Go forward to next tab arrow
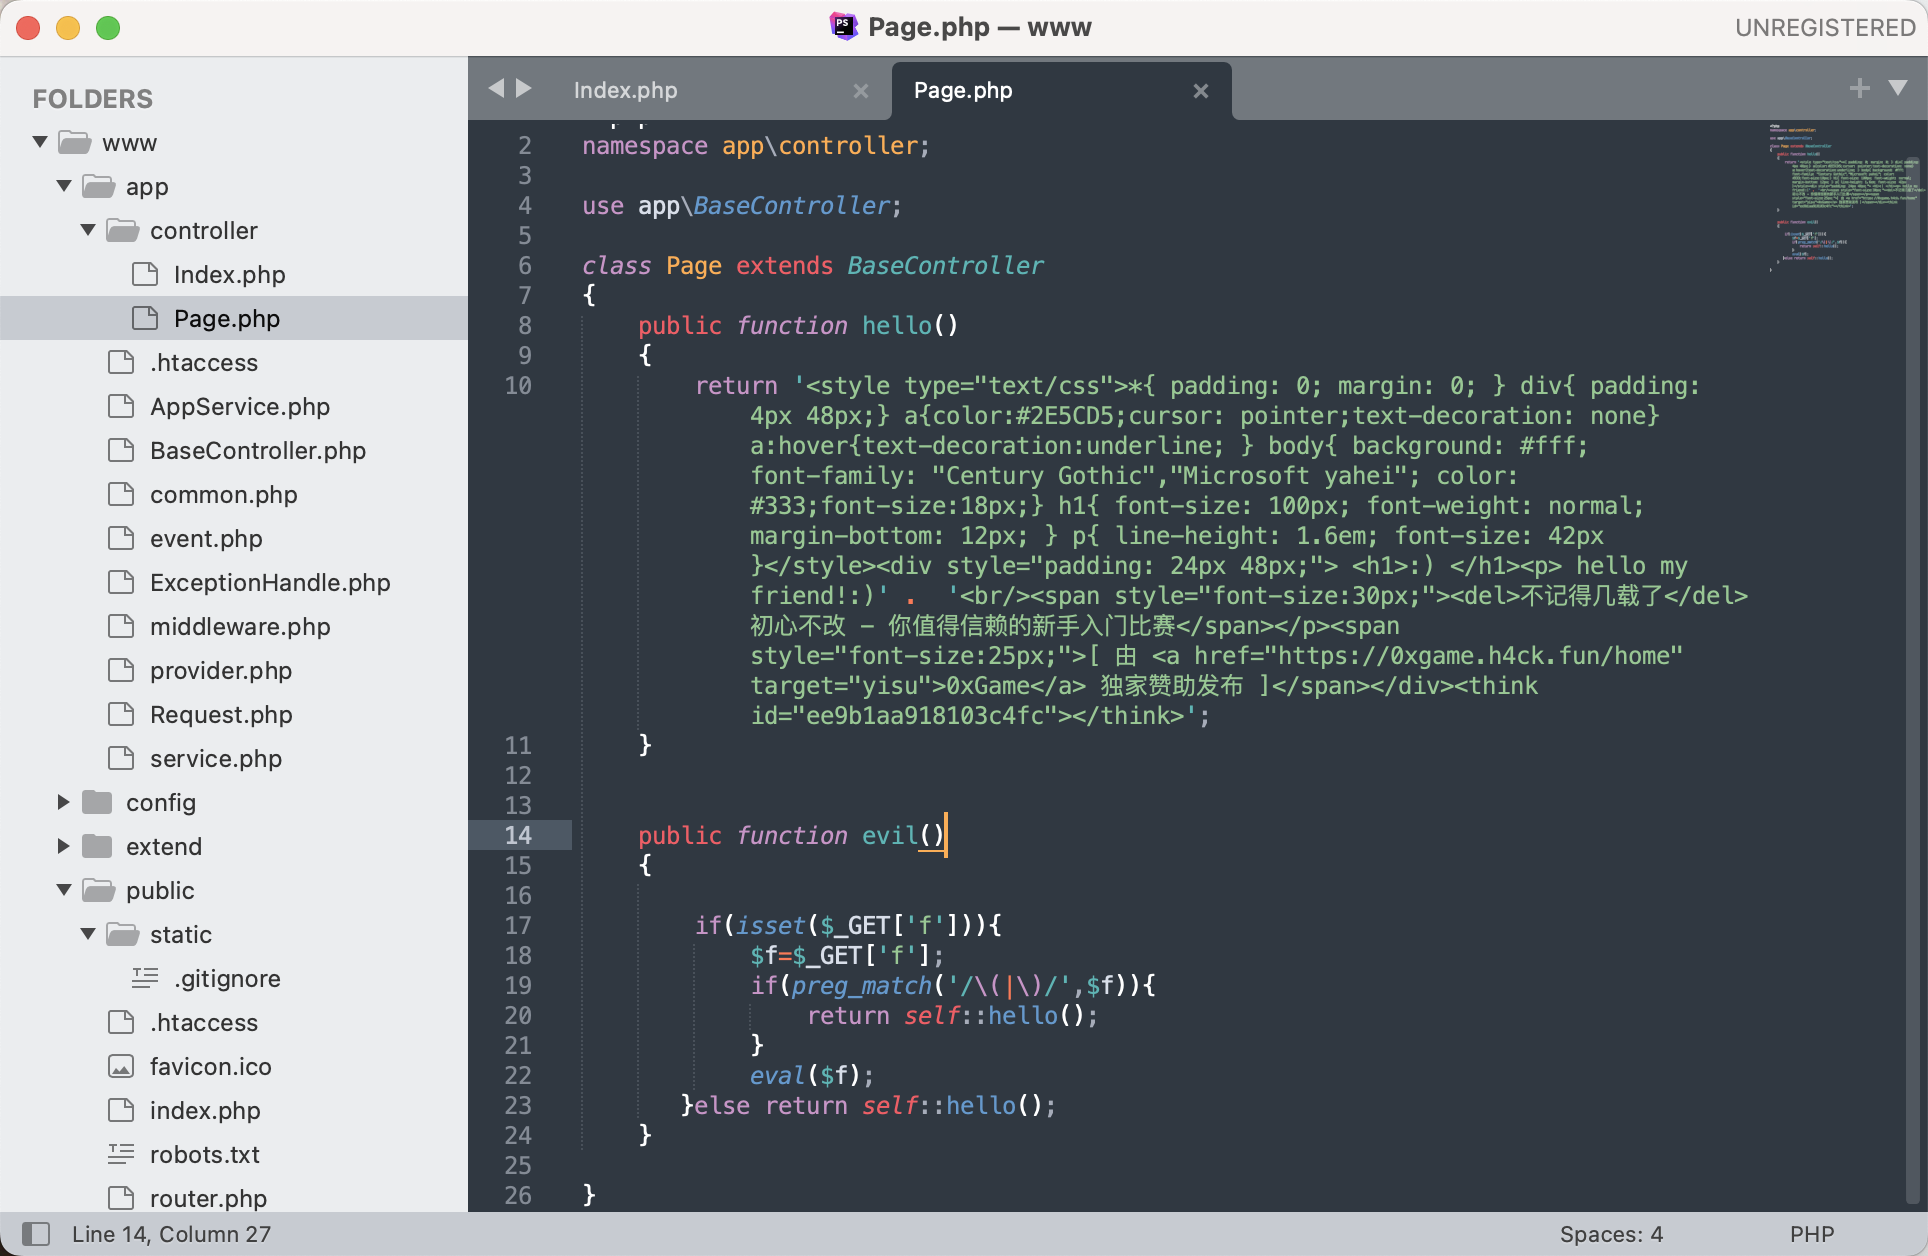This screenshot has height=1256, width=1928. click(523, 89)
